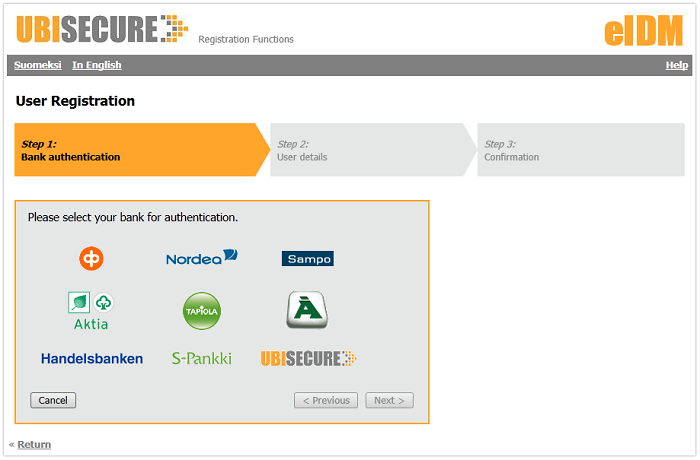Image resolution: width=700 pixels, height=460 pixels.
Task: Select the OP bank orange logo
Action: coord(92,258)
